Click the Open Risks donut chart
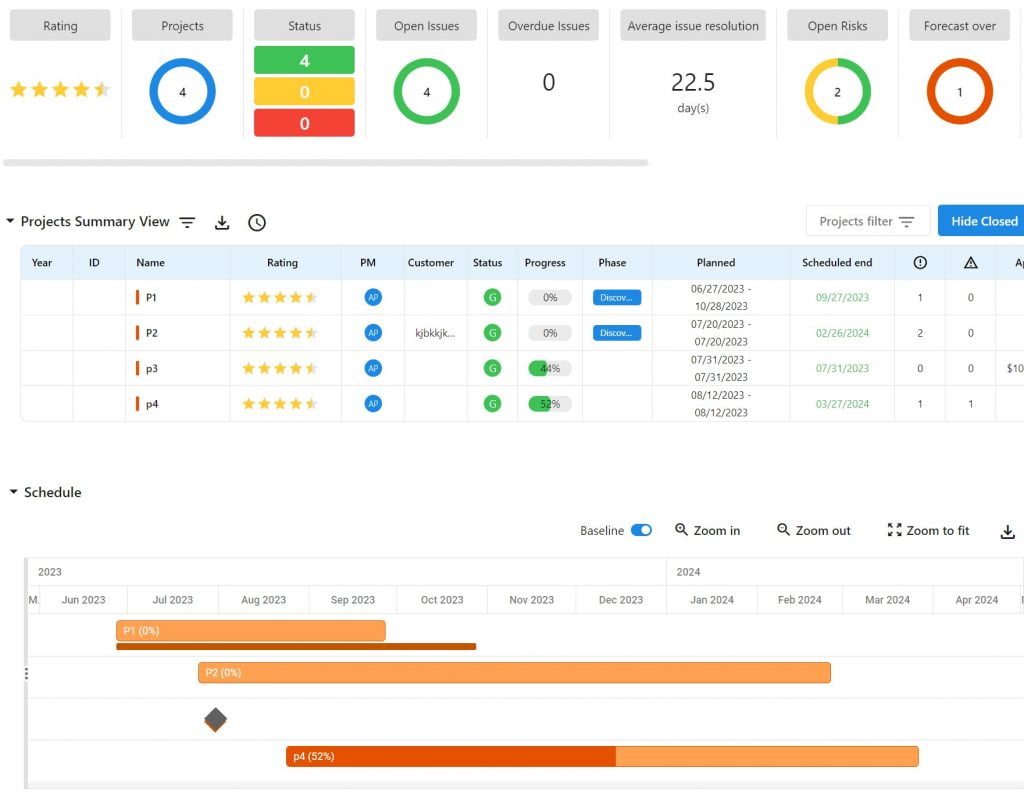 837,91
